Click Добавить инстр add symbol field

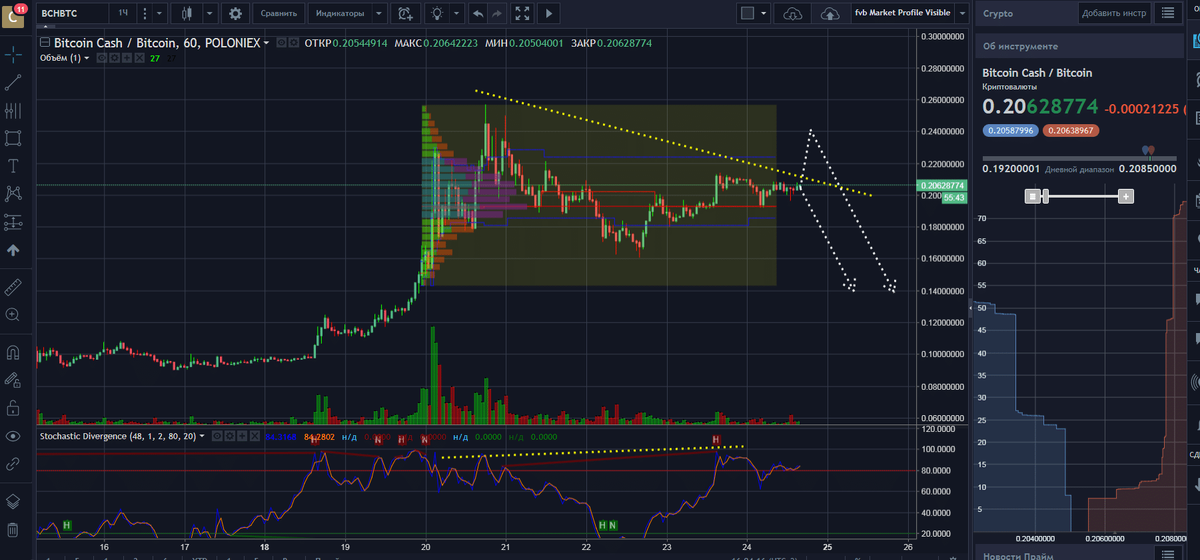[1114, 13]
